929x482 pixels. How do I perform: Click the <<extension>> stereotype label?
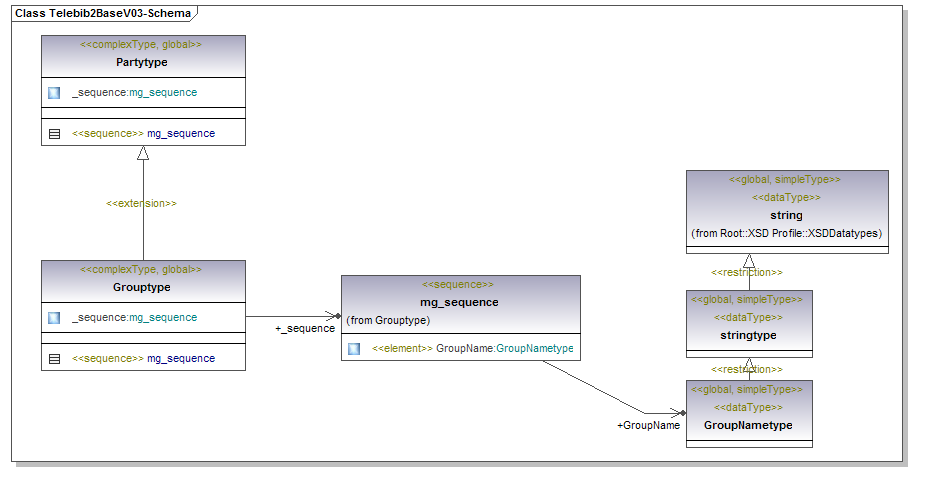coord(141,204)
